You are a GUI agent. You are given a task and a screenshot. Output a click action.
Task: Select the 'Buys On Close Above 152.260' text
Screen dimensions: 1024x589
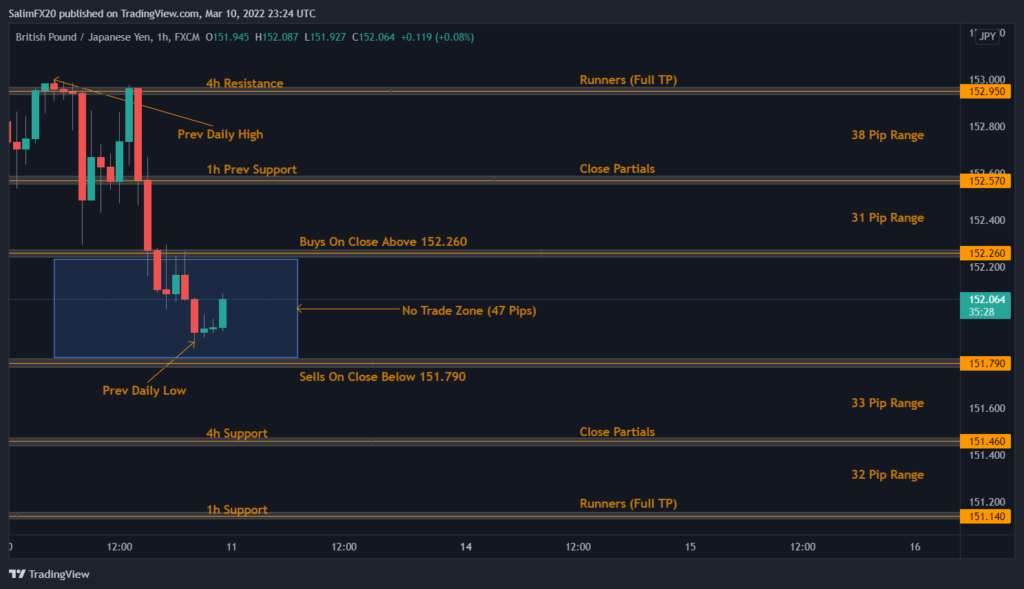[x=383, y=242]
